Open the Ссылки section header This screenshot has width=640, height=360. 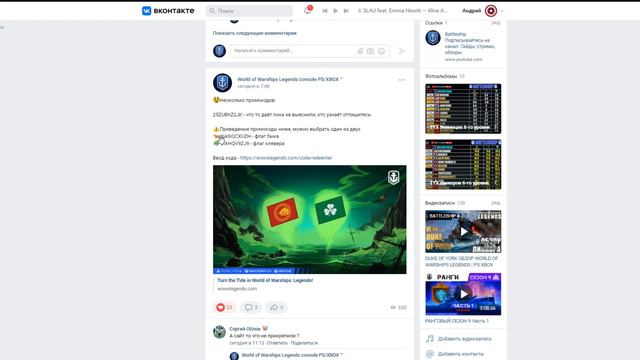[x=433, y=23]
